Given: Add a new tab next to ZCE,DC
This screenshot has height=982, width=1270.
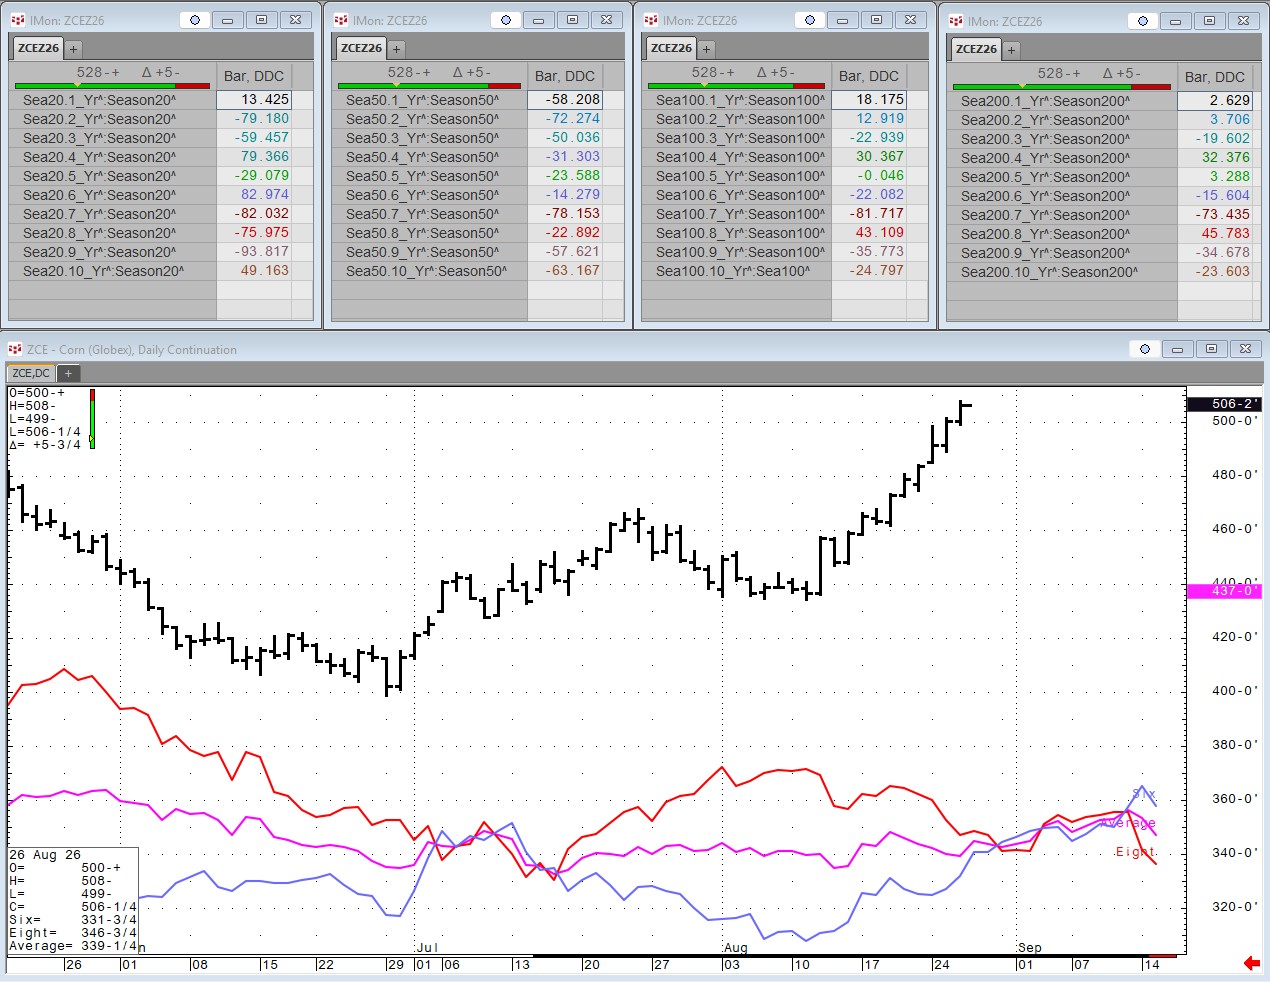Looking at the screenshot, I should [x=68, y=373].
